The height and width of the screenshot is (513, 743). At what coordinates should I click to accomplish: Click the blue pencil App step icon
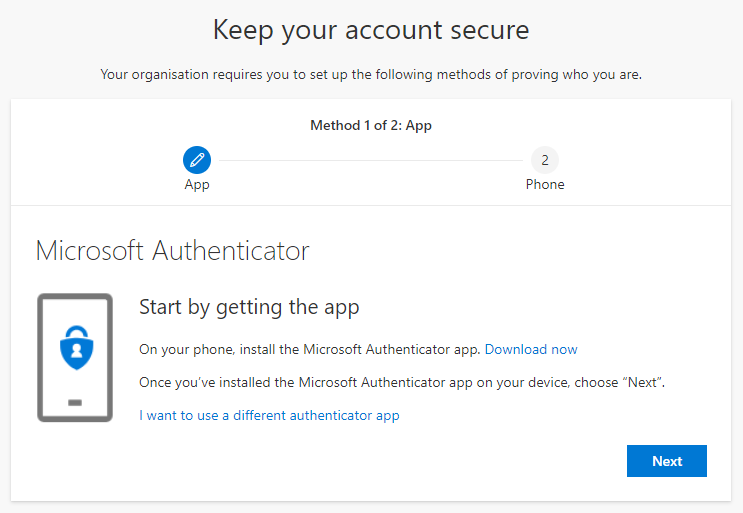(197, 160)
